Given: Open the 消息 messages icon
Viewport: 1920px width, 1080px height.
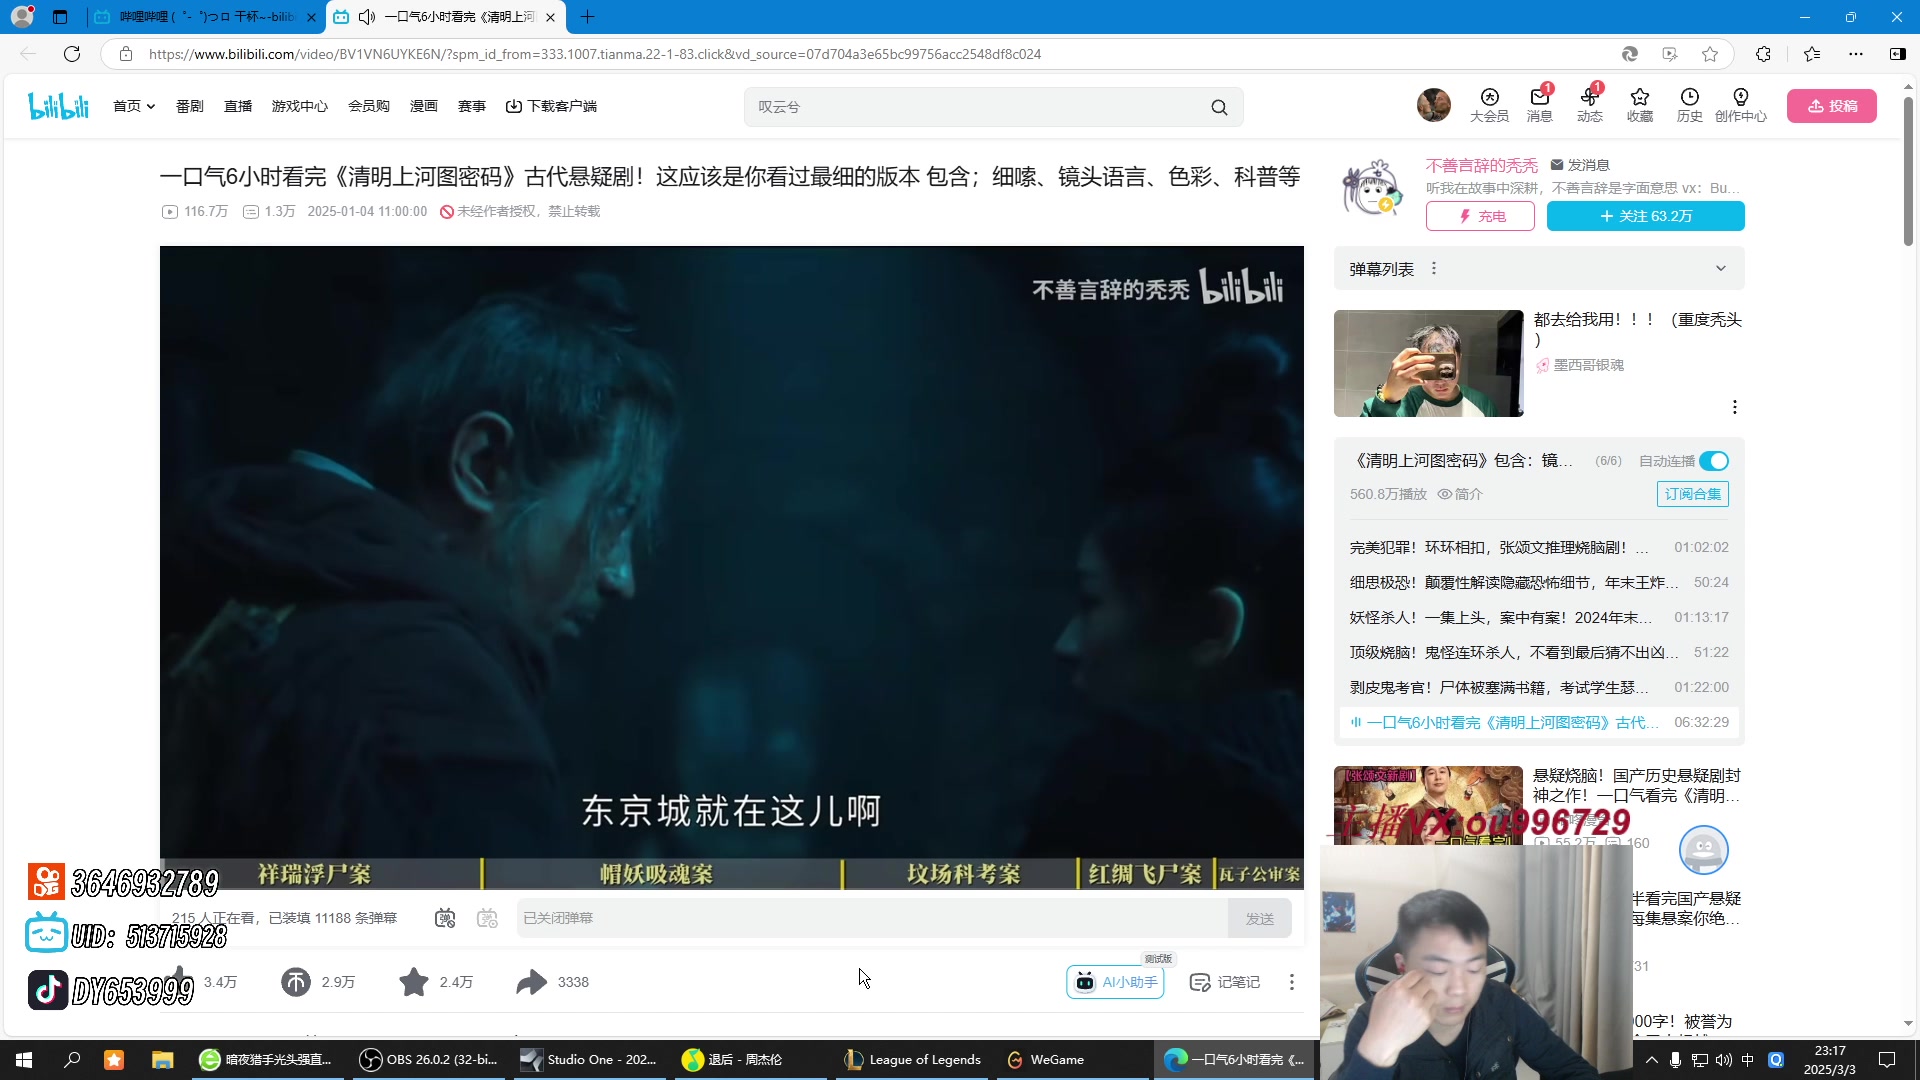Looking at the screenshot, I should tap(1539, 105).
